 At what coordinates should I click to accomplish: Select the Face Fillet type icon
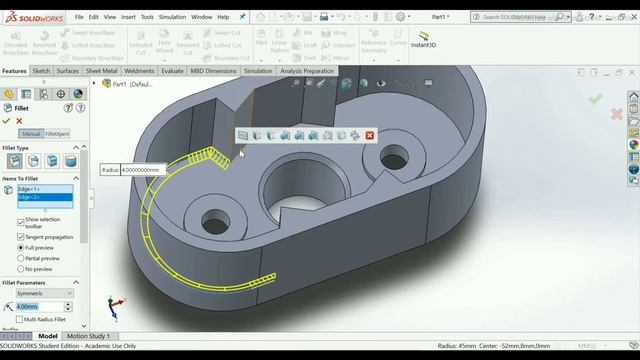coord(52,161)
